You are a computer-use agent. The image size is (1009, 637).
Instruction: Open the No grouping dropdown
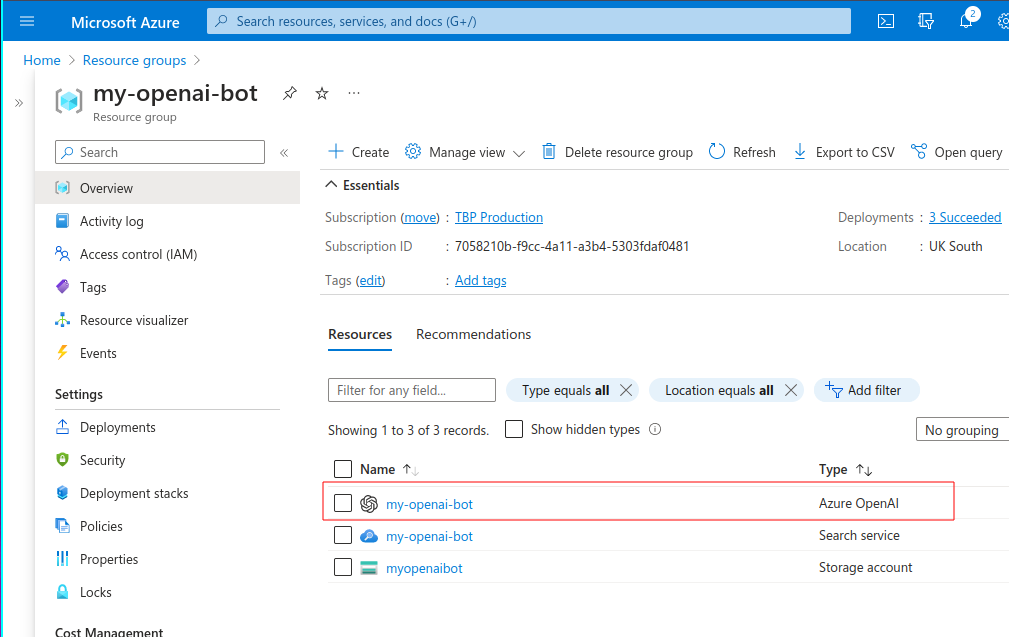(962, 430)
